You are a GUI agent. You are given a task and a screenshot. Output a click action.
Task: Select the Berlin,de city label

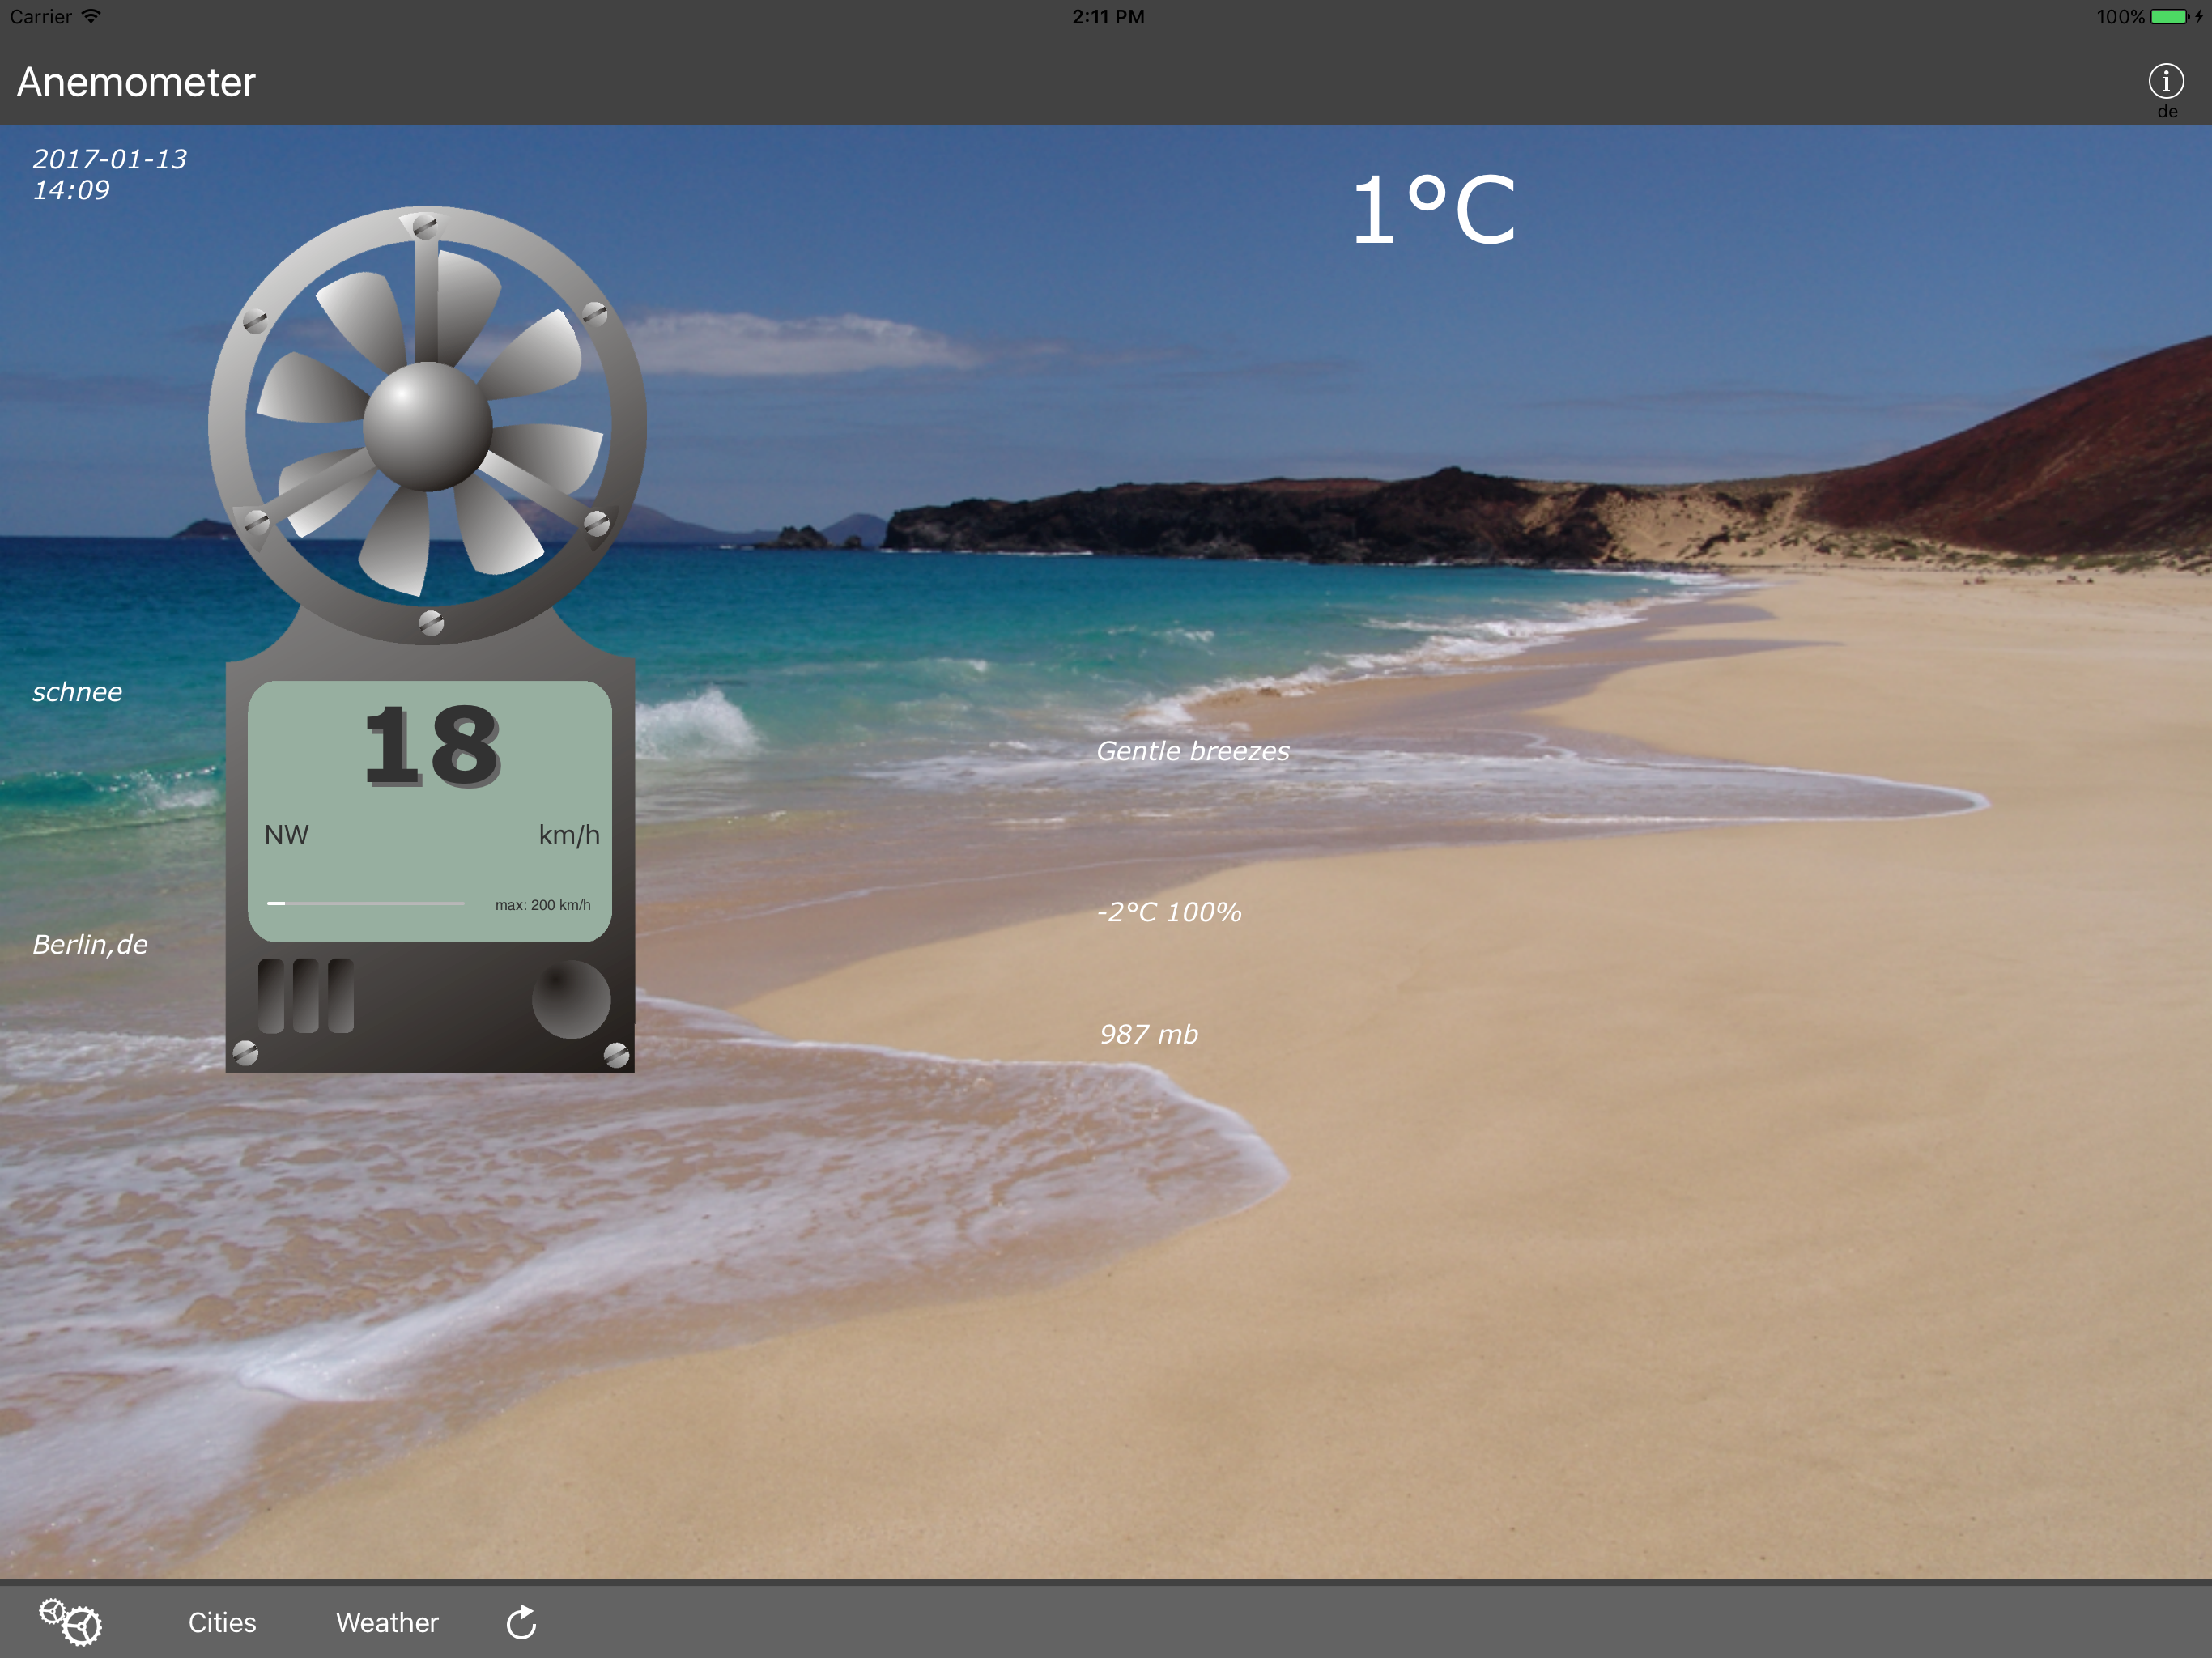[x=90, y=944]
